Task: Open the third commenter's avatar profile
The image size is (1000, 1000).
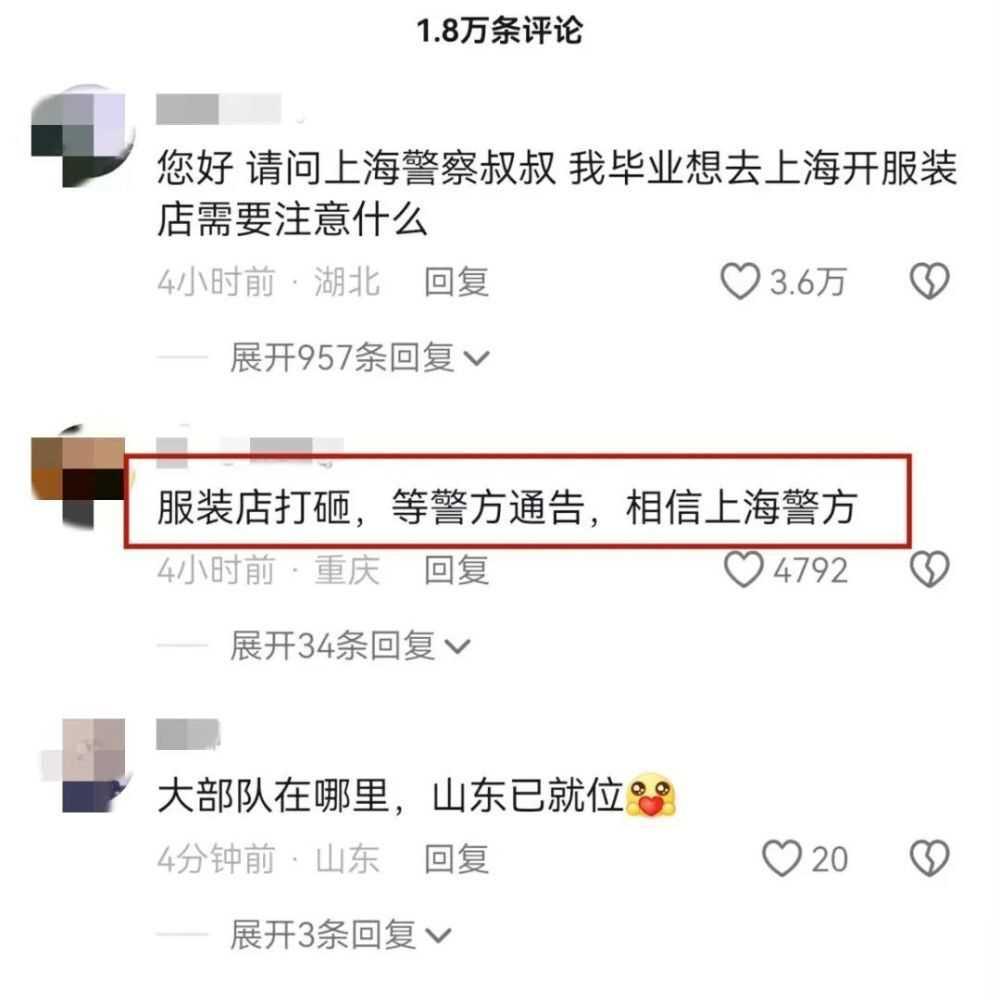Action: (x=87, y=765)
